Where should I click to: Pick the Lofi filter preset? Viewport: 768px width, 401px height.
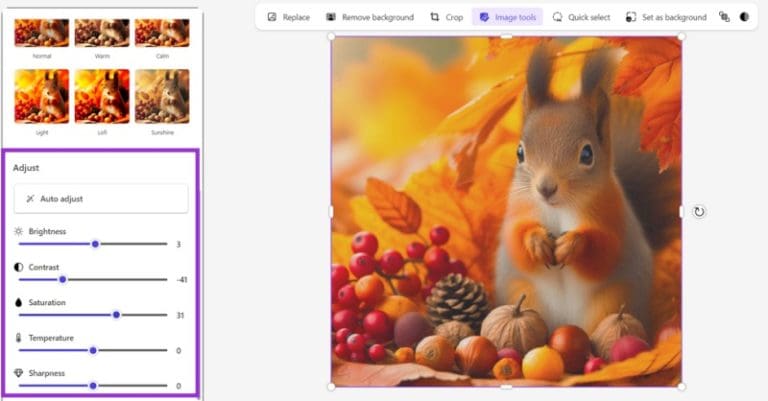pyautogui.click(x=102, y=96)
